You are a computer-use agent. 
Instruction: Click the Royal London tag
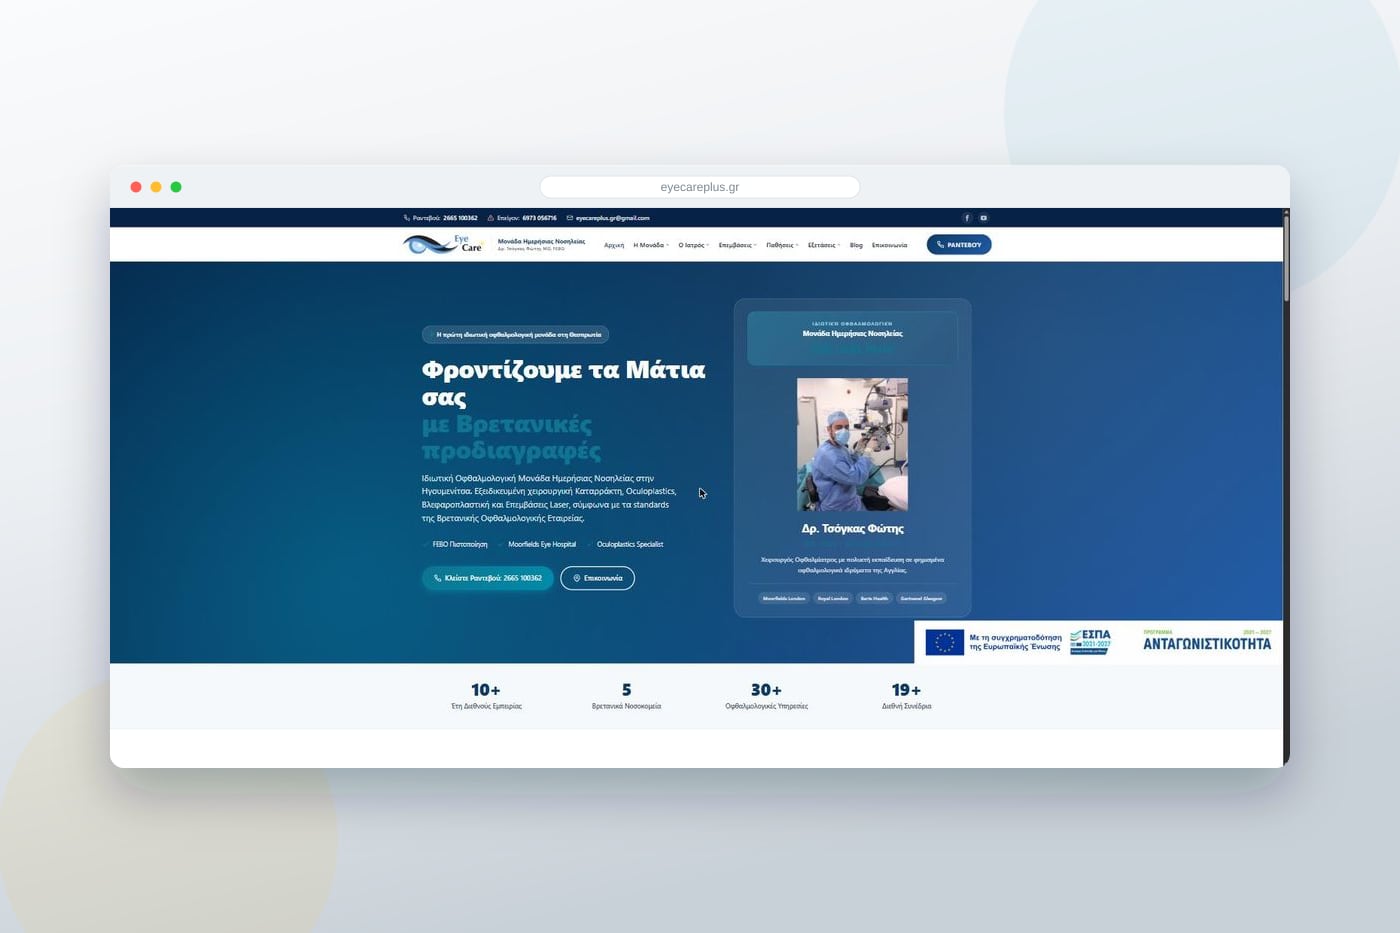pyautogui.click(x=833, y=598)
